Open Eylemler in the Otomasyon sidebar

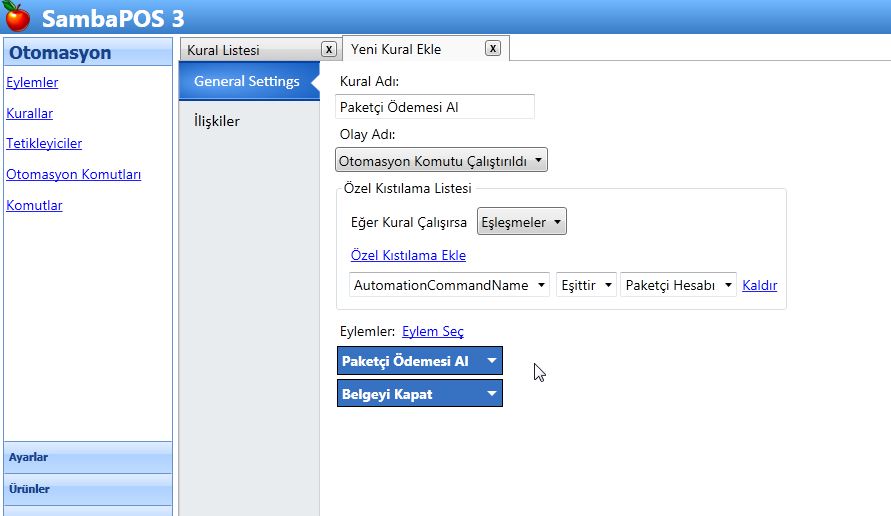(32, 83)
